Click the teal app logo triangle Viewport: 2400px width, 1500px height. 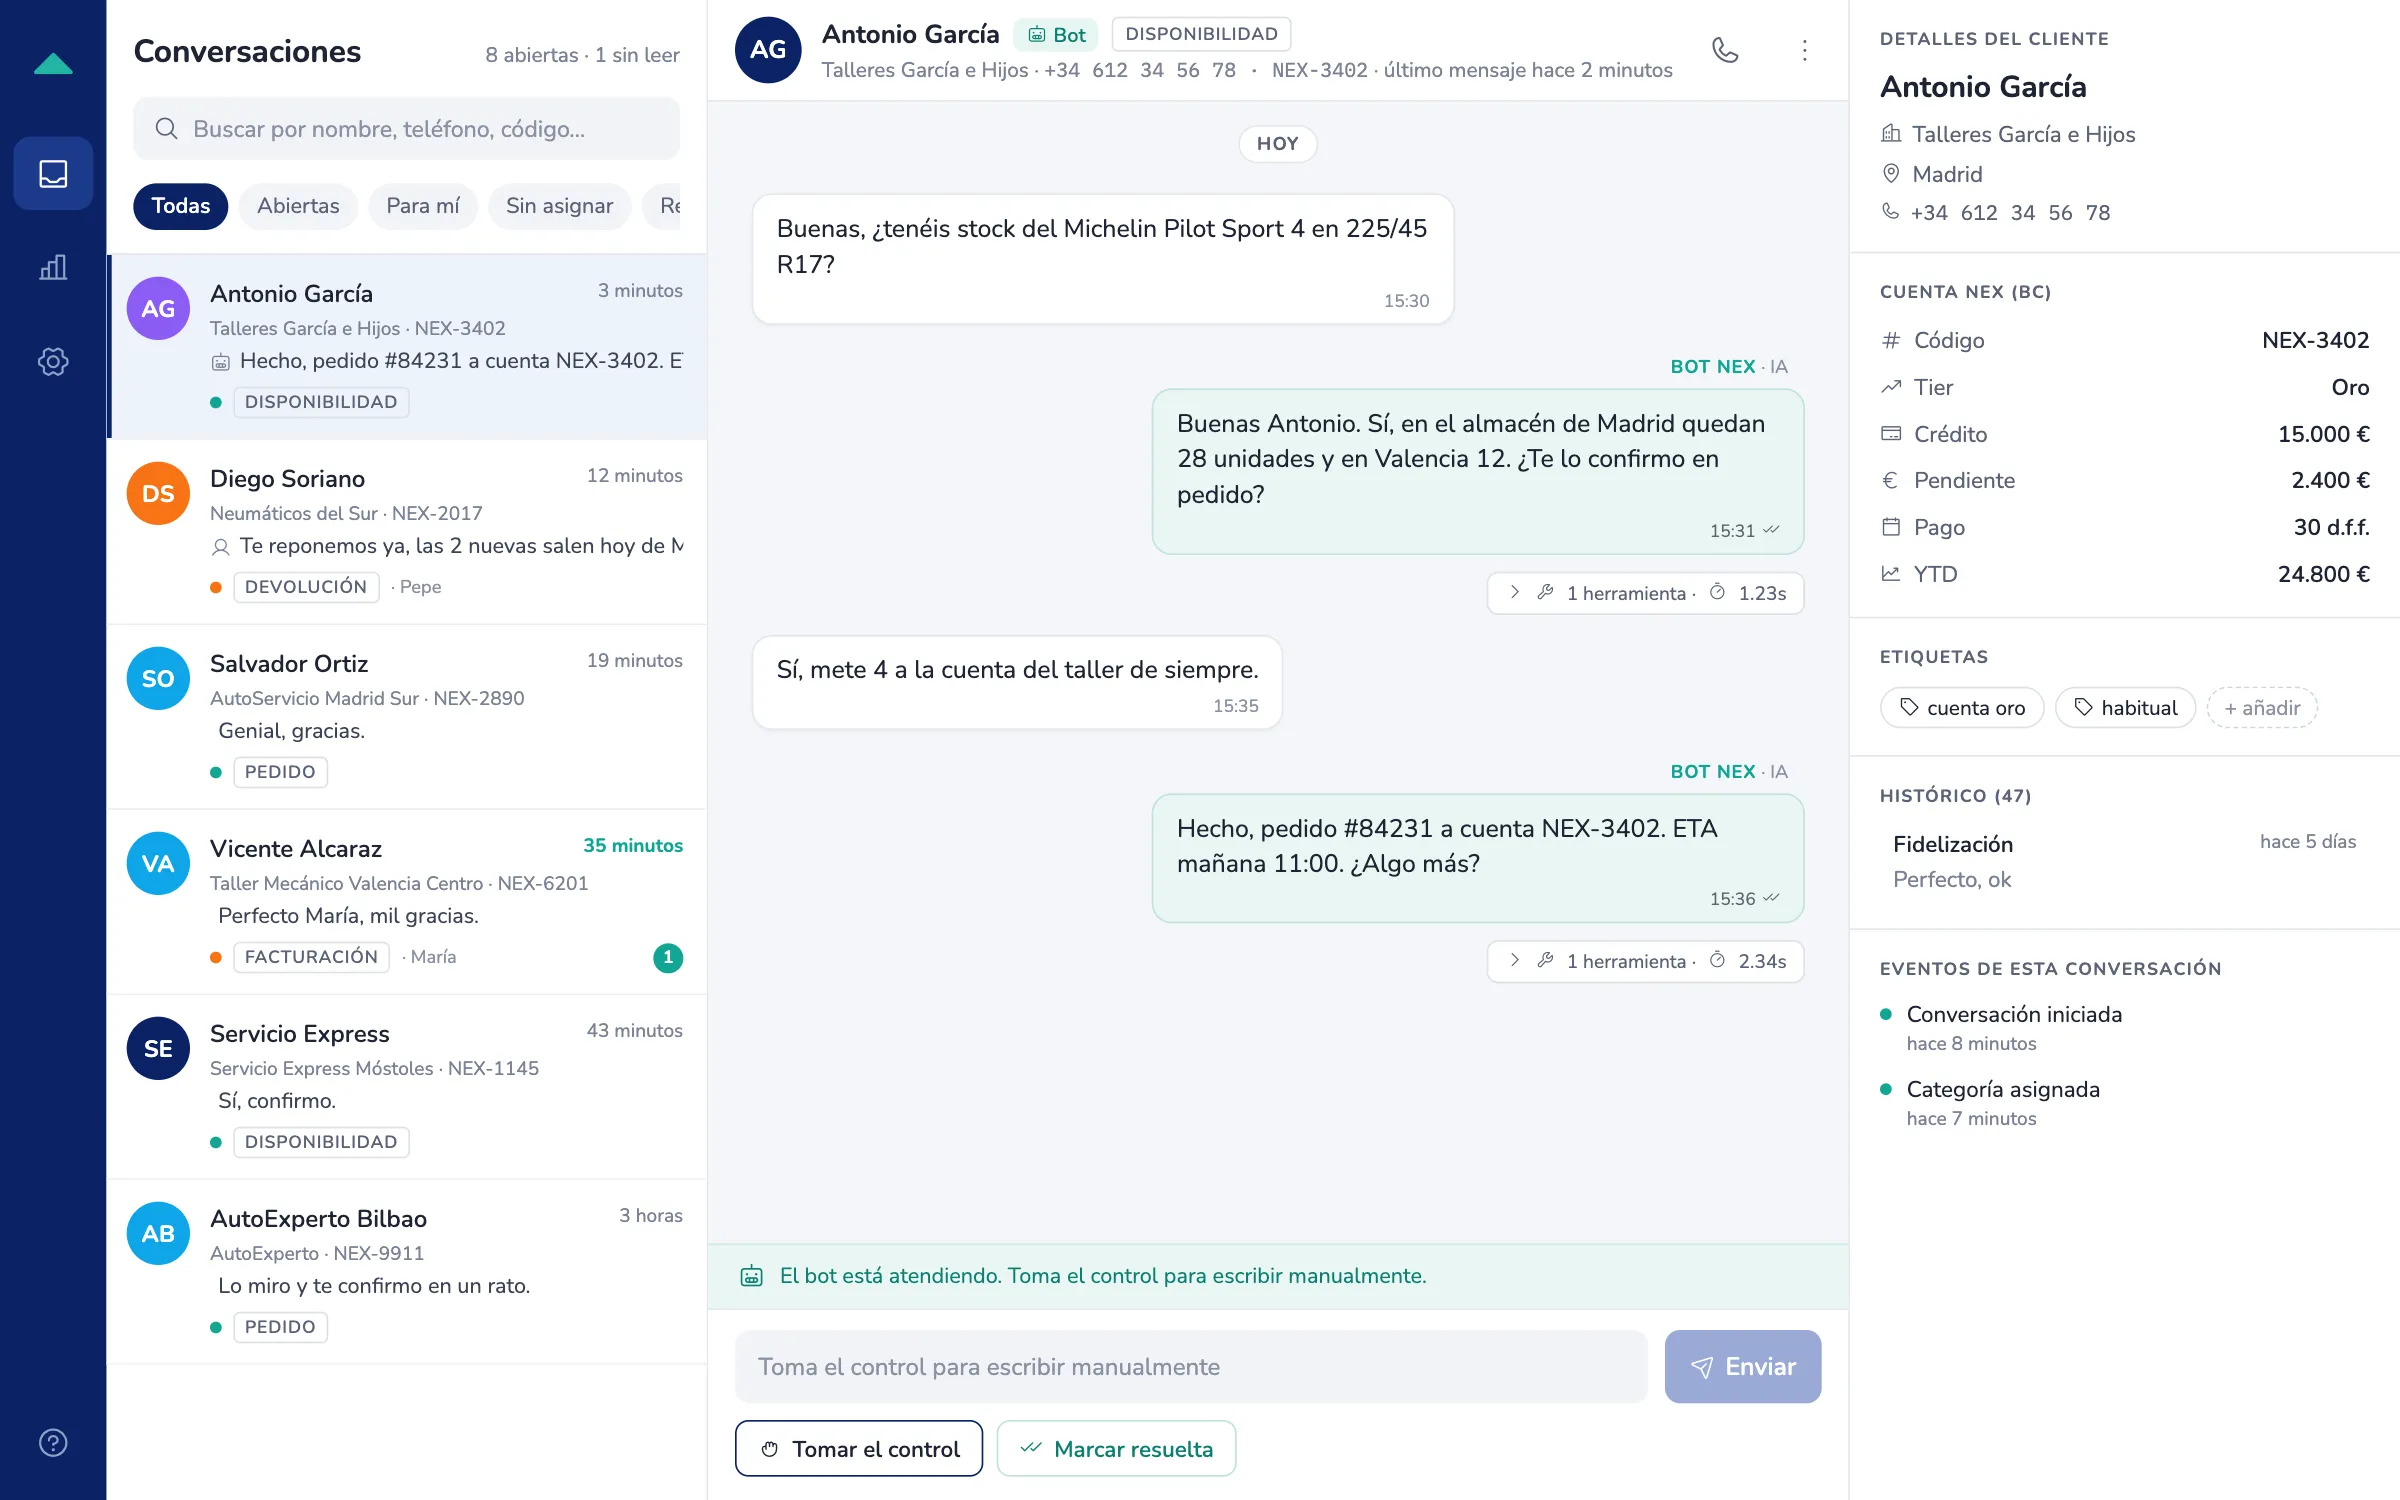point(53,64)
